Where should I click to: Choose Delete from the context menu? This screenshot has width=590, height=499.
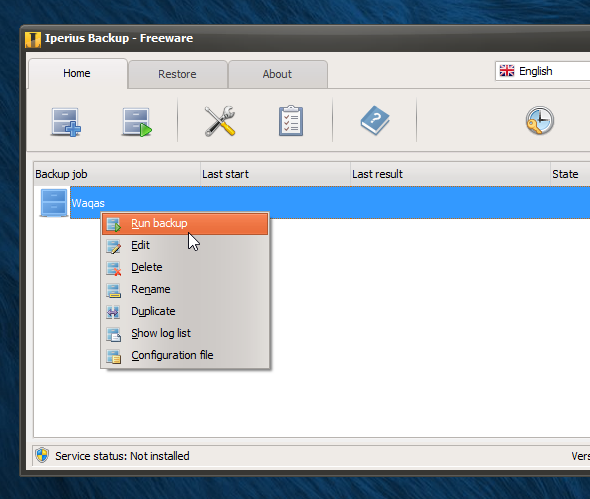coord(185,267)
